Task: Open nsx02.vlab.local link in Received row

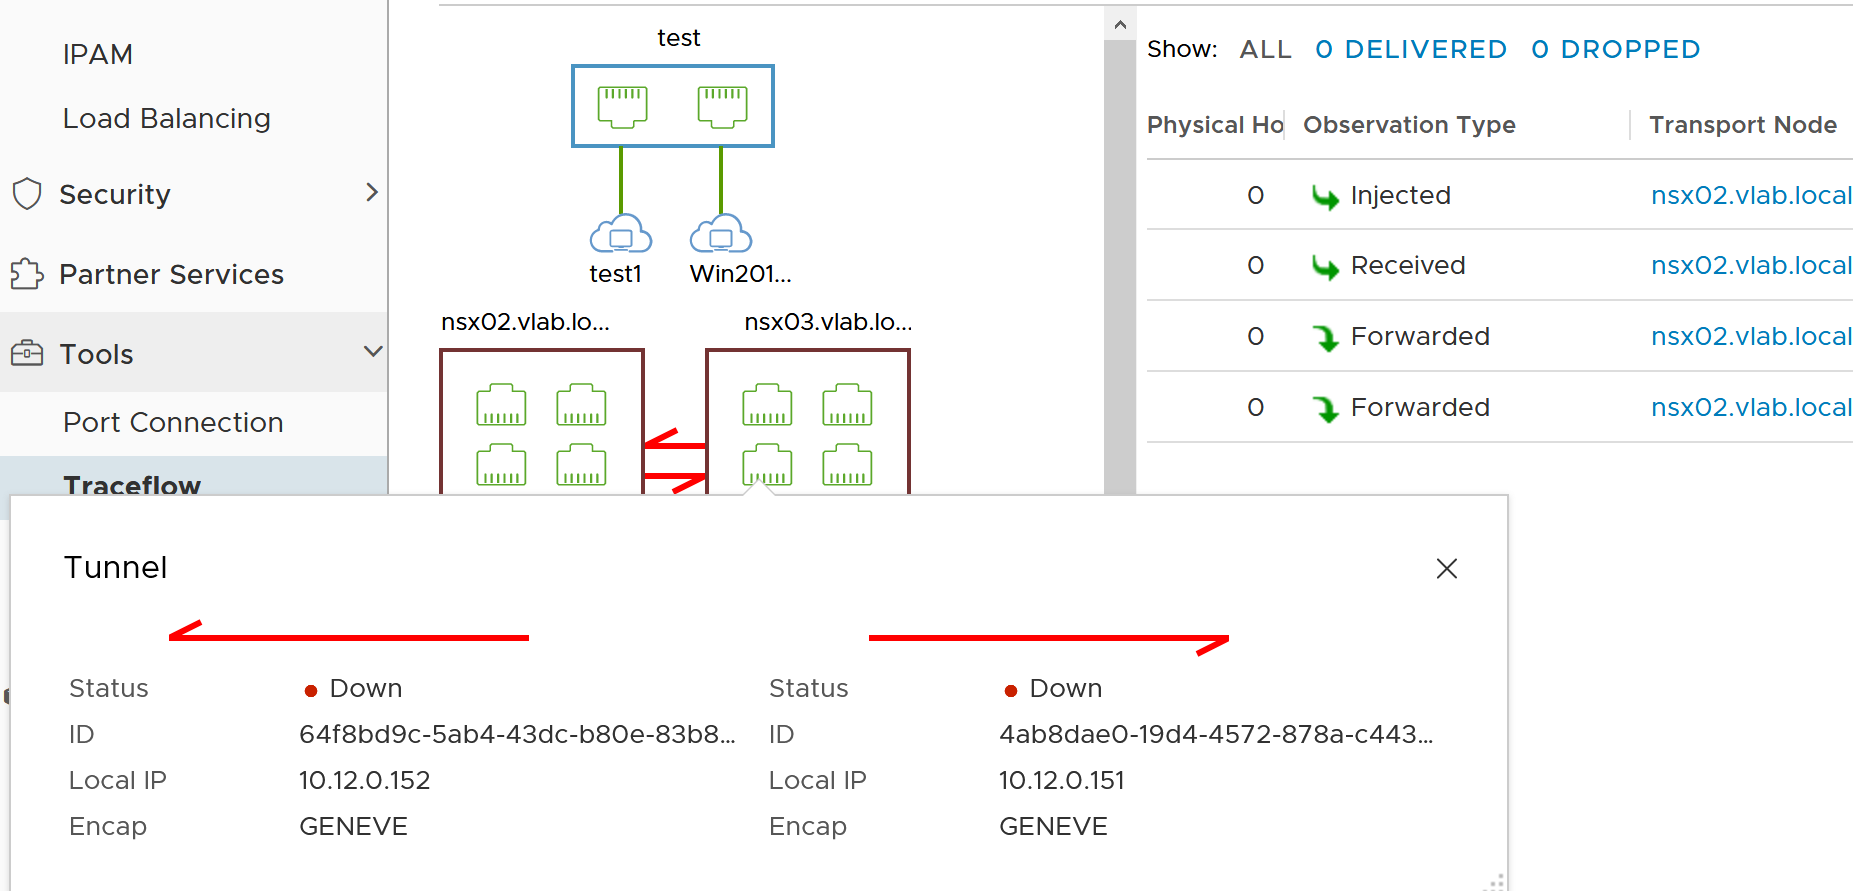Action: pyautogui.click(x=1751, y=265)
